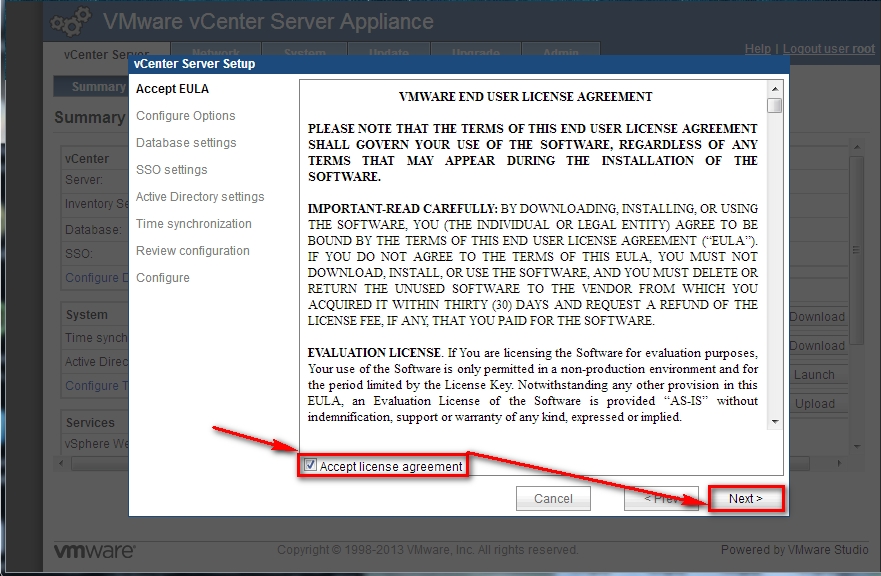The image size is (881, 576).
Task: Click horizontal scrollbar left arrow
Action: pos(61,464)
